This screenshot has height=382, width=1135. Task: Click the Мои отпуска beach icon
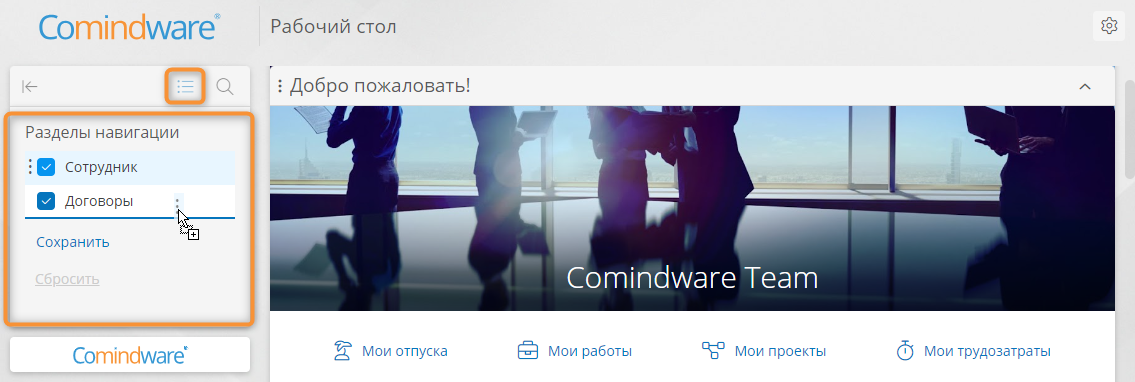click(x=343, y=351)
